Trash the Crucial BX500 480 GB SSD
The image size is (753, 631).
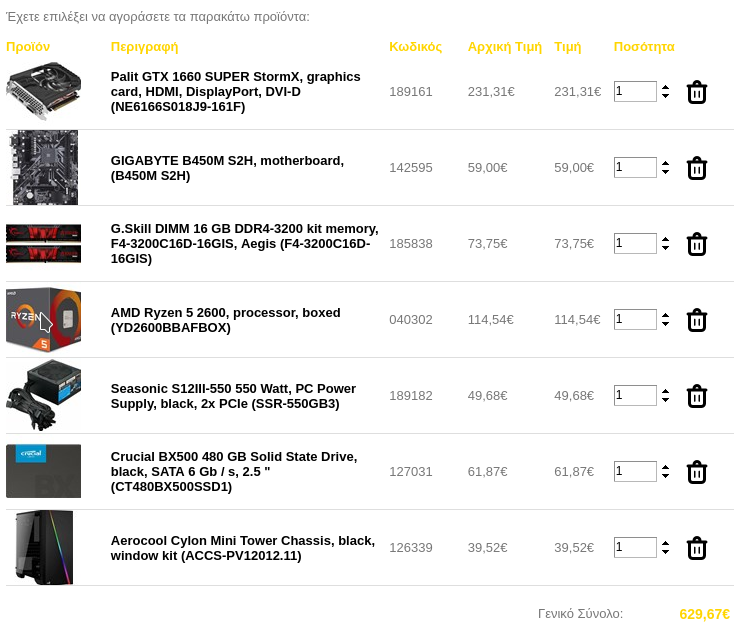click(x=696, y=472)
